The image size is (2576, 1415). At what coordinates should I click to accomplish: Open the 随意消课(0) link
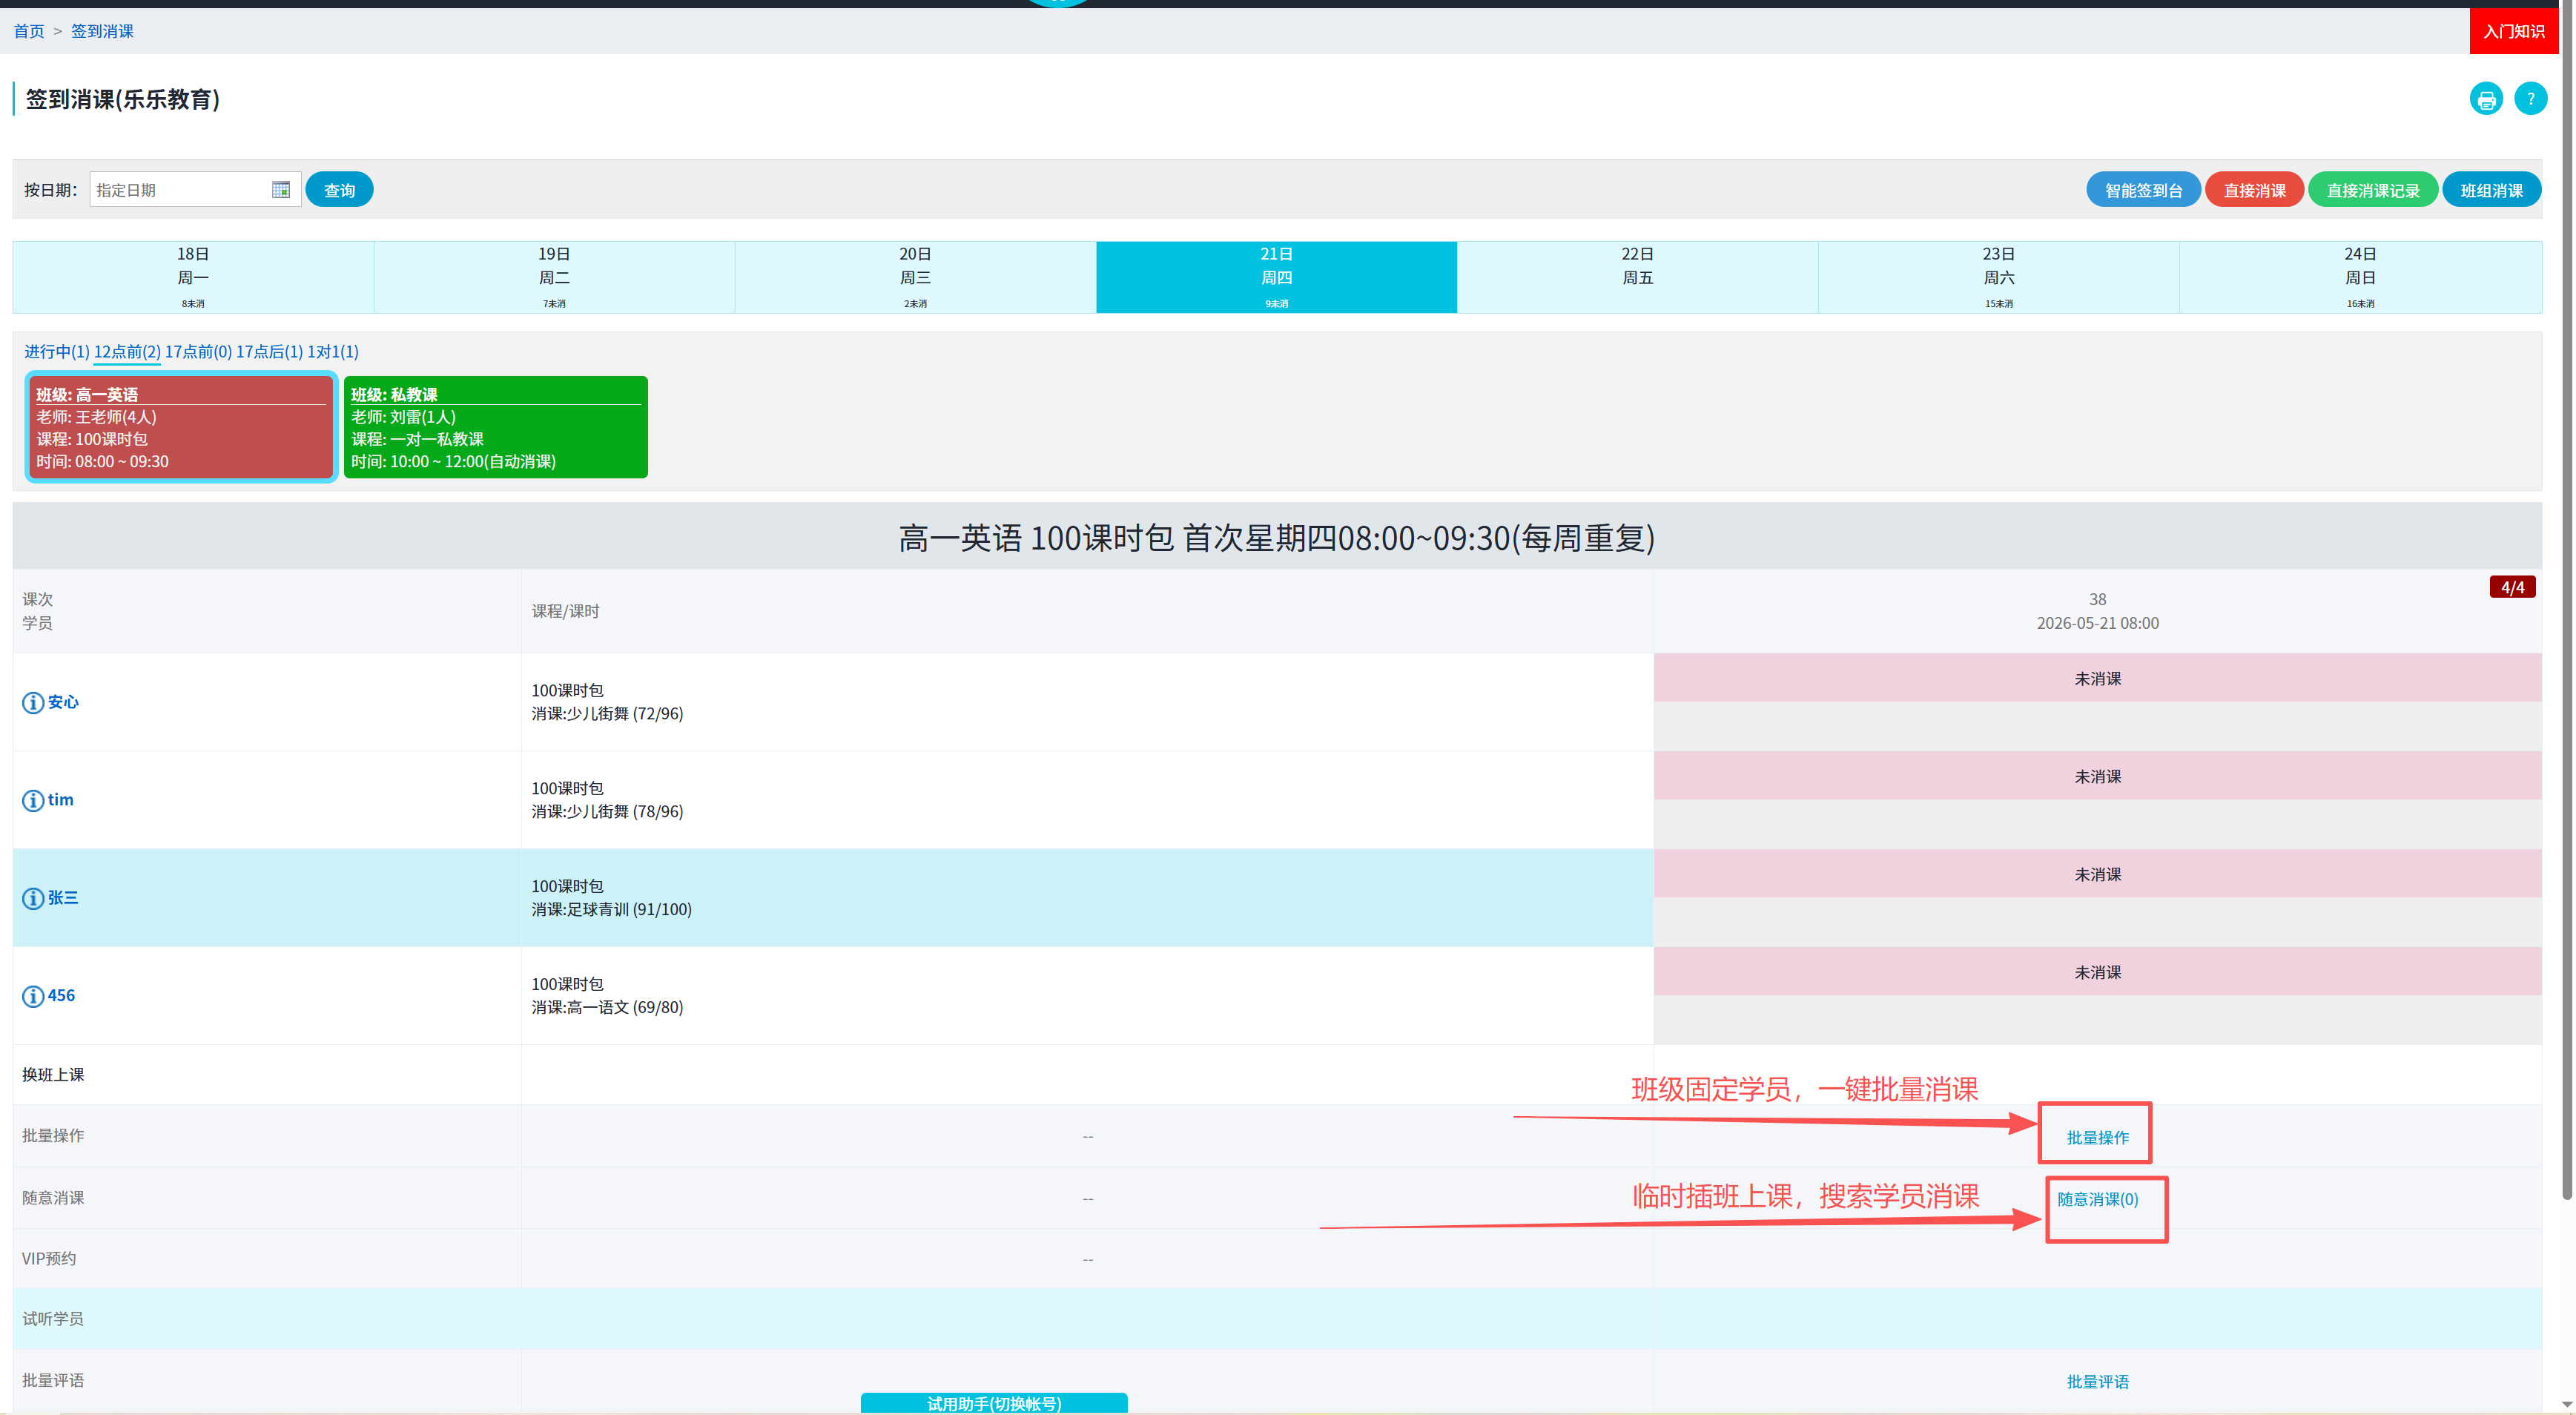click(2097, 1200)
